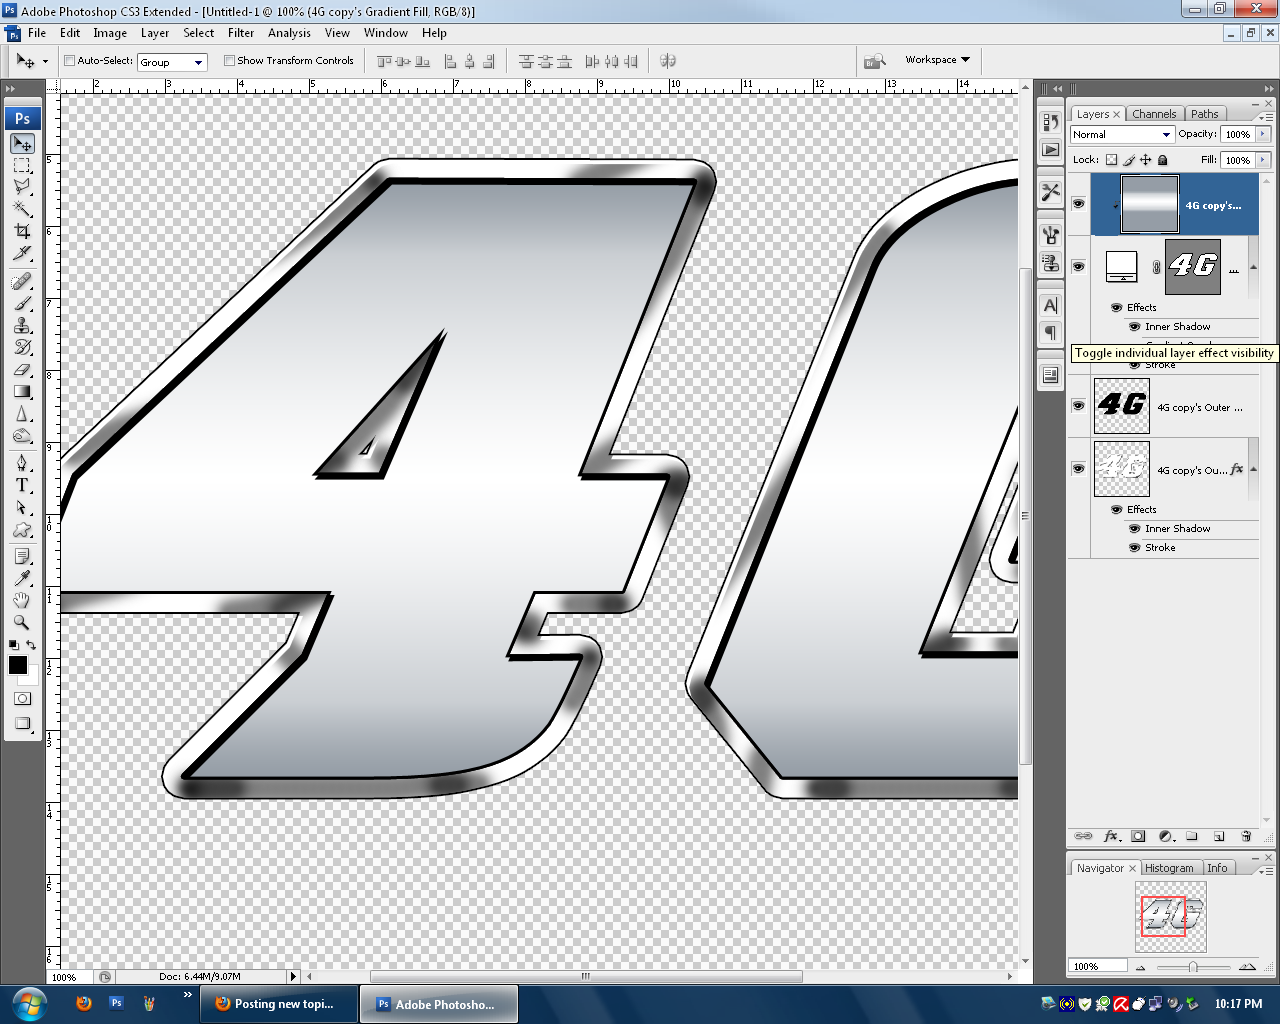1280x1024 pixels.
Task: Swap foreground and background colors
Action: 31,645
